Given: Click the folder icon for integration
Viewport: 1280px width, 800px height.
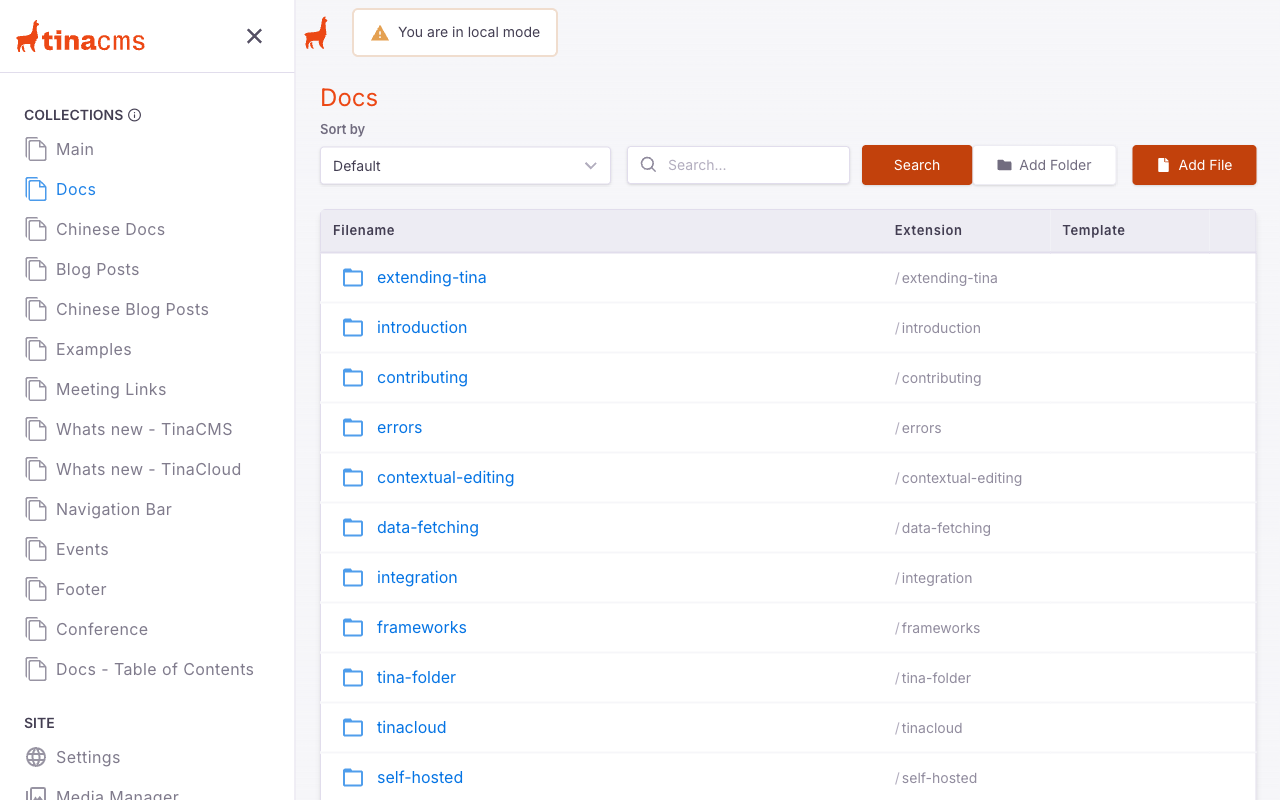Looking at the screenshot, I should tap(353, 577).
